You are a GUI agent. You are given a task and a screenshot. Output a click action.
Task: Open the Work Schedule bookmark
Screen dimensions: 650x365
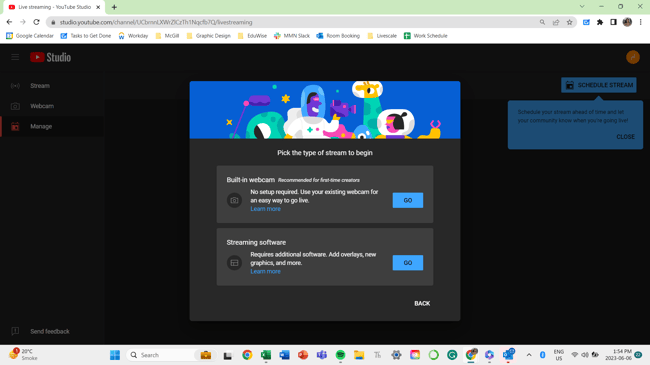coord(426,36)
